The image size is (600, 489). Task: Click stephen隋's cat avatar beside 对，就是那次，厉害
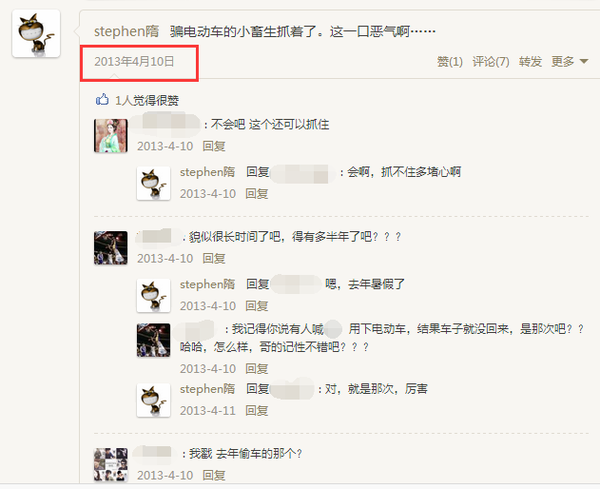point(153,400)
